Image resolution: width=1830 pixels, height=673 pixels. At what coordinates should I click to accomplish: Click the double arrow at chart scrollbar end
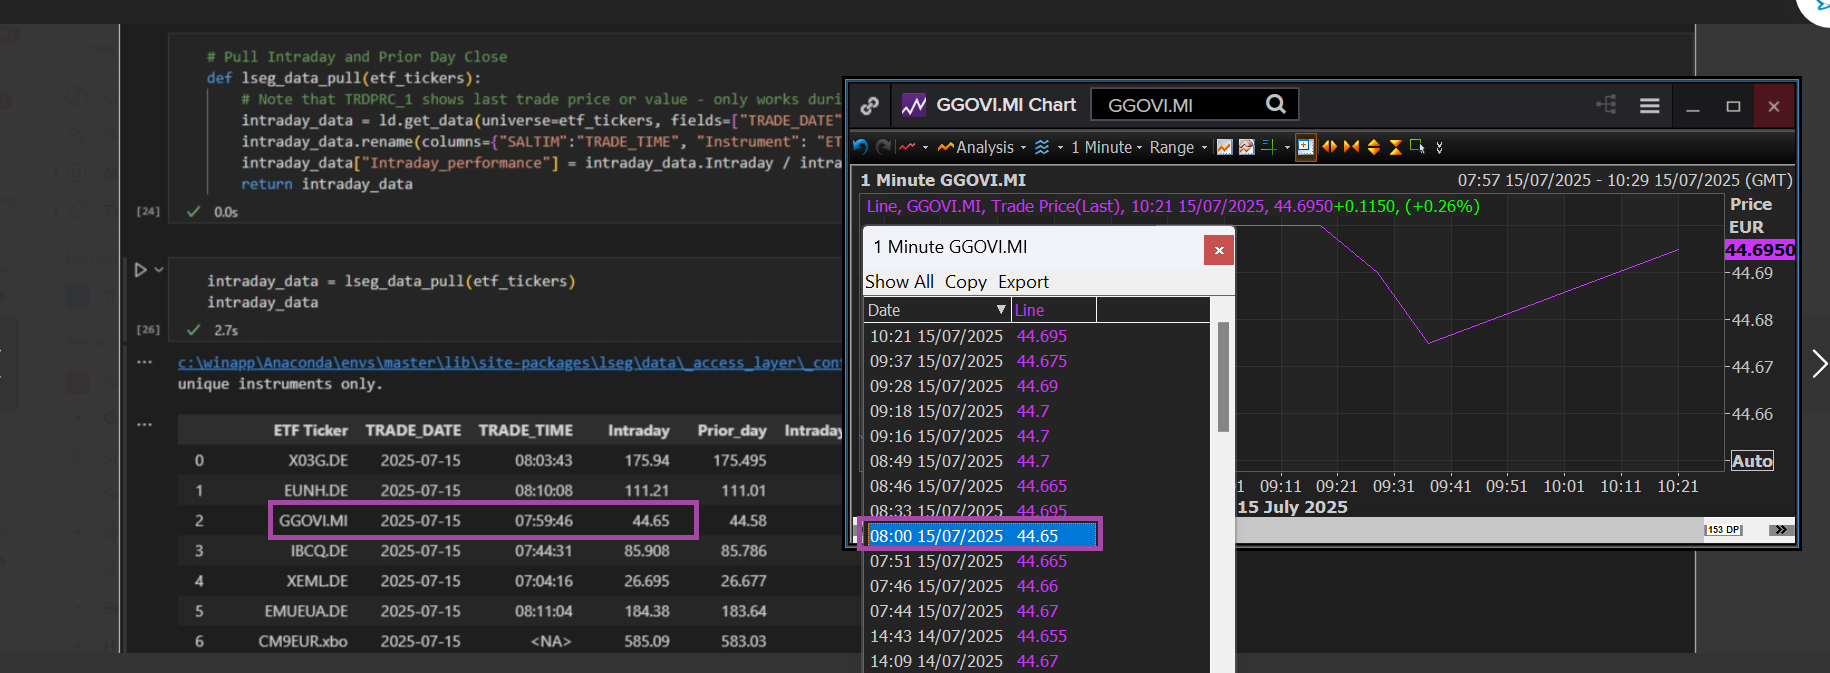click(x=1781, y=530)
